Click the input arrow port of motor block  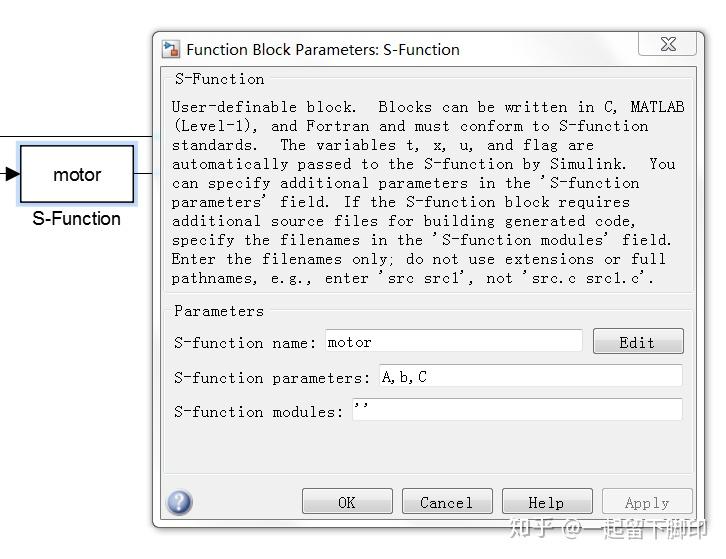[12, 174]
